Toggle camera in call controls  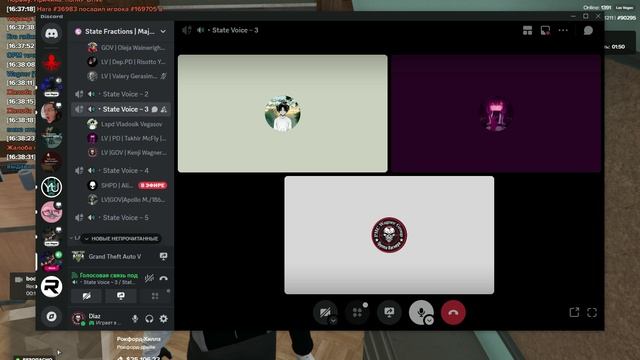pos(325,313)
